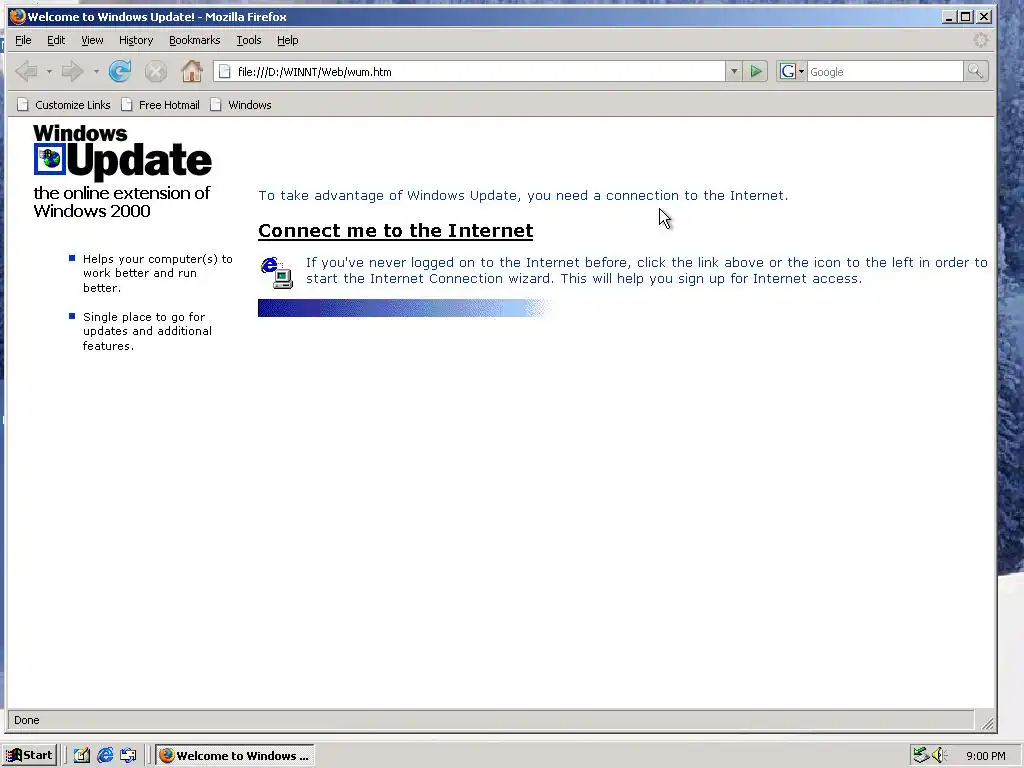
Task: Click the first Quick Launch taskbar icon
Action: 82,756
